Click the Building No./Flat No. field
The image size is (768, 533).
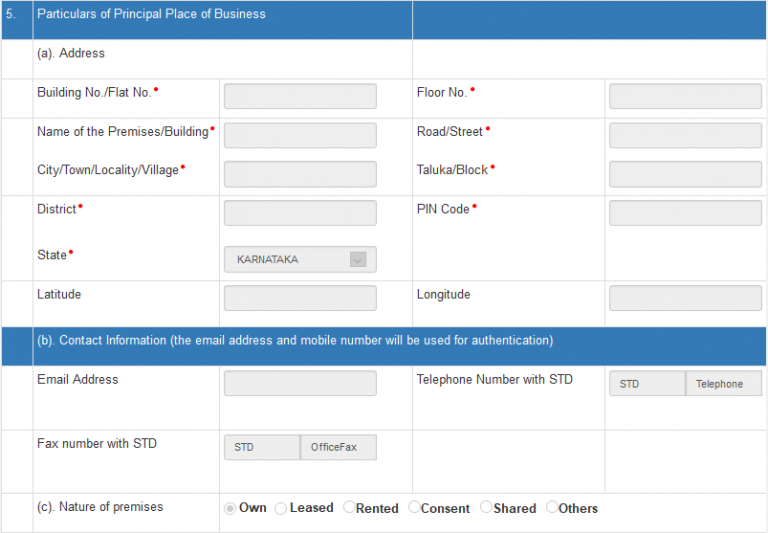300,96
